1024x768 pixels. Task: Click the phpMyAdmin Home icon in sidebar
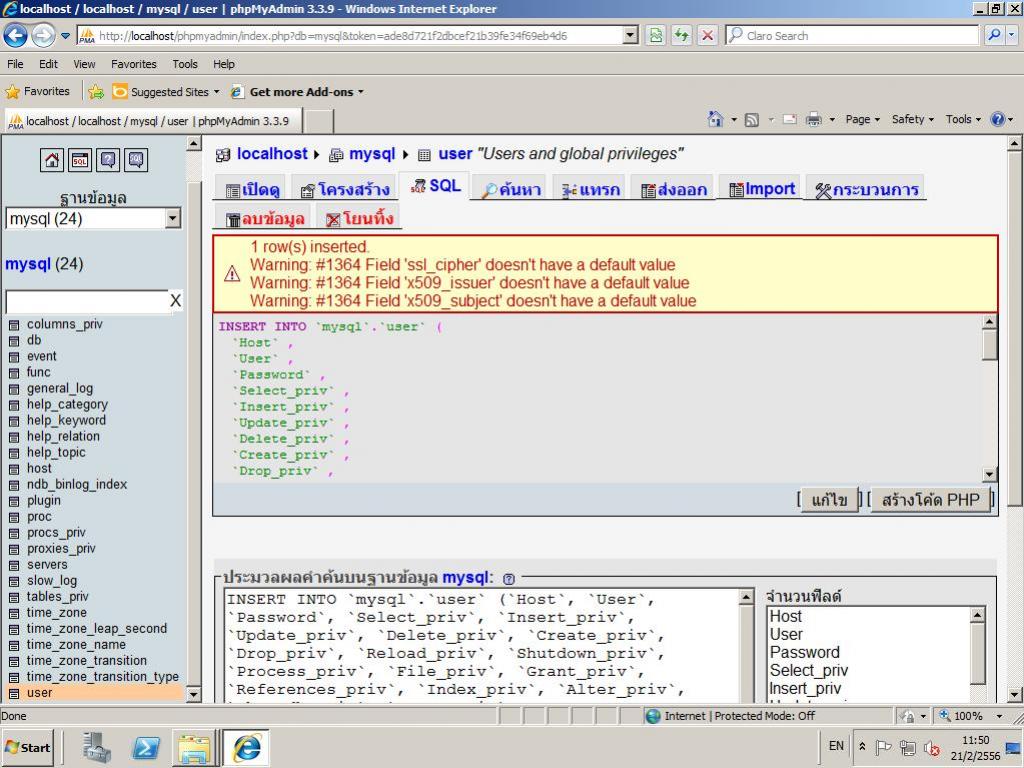tap(52, 160)
